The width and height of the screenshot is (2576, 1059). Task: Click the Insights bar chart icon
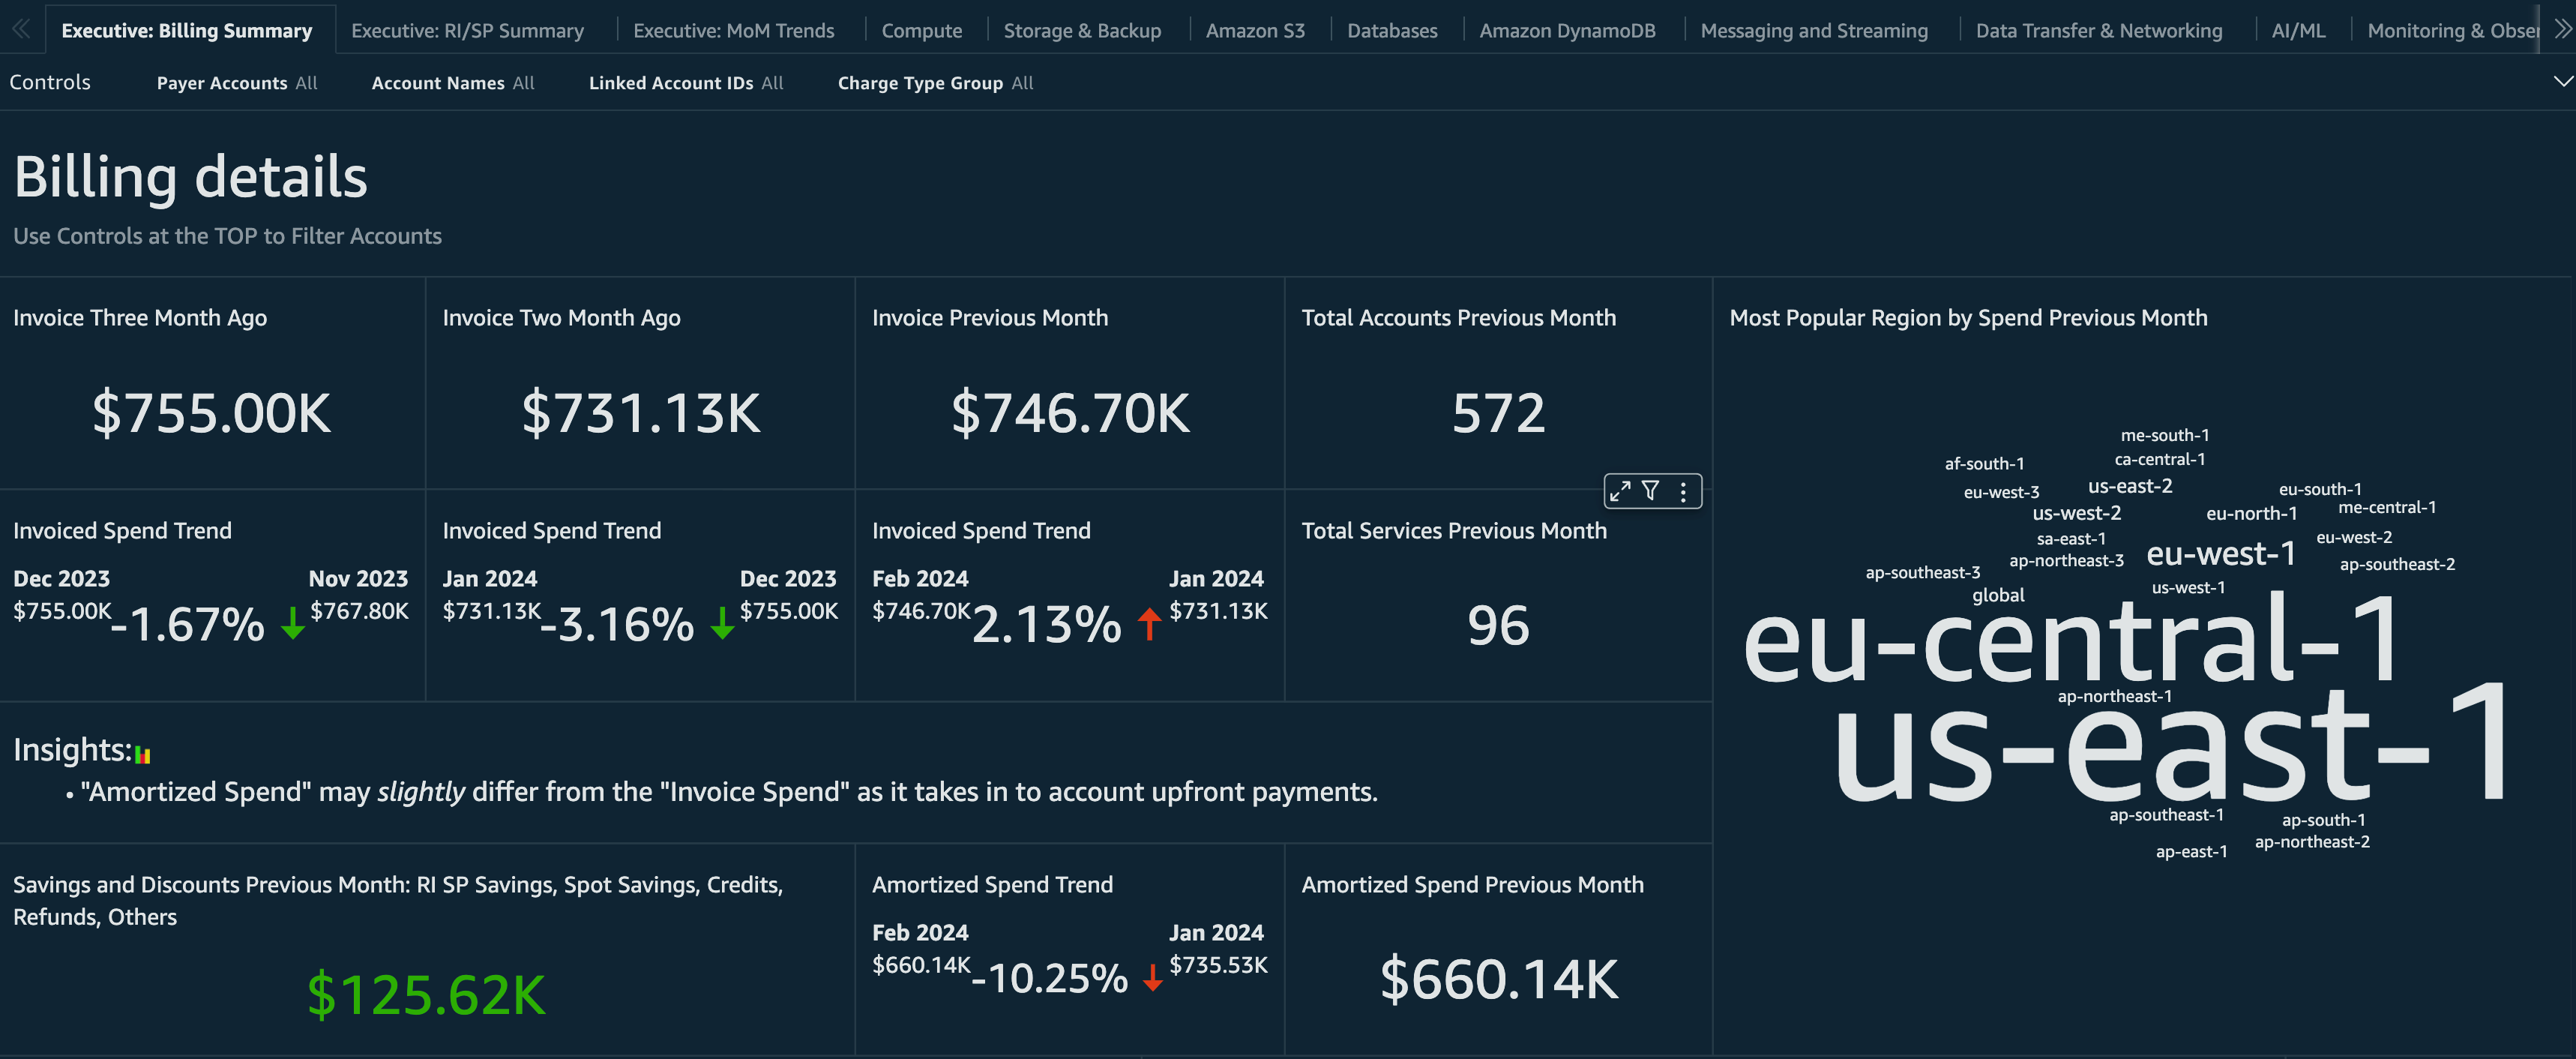(142, 755)
